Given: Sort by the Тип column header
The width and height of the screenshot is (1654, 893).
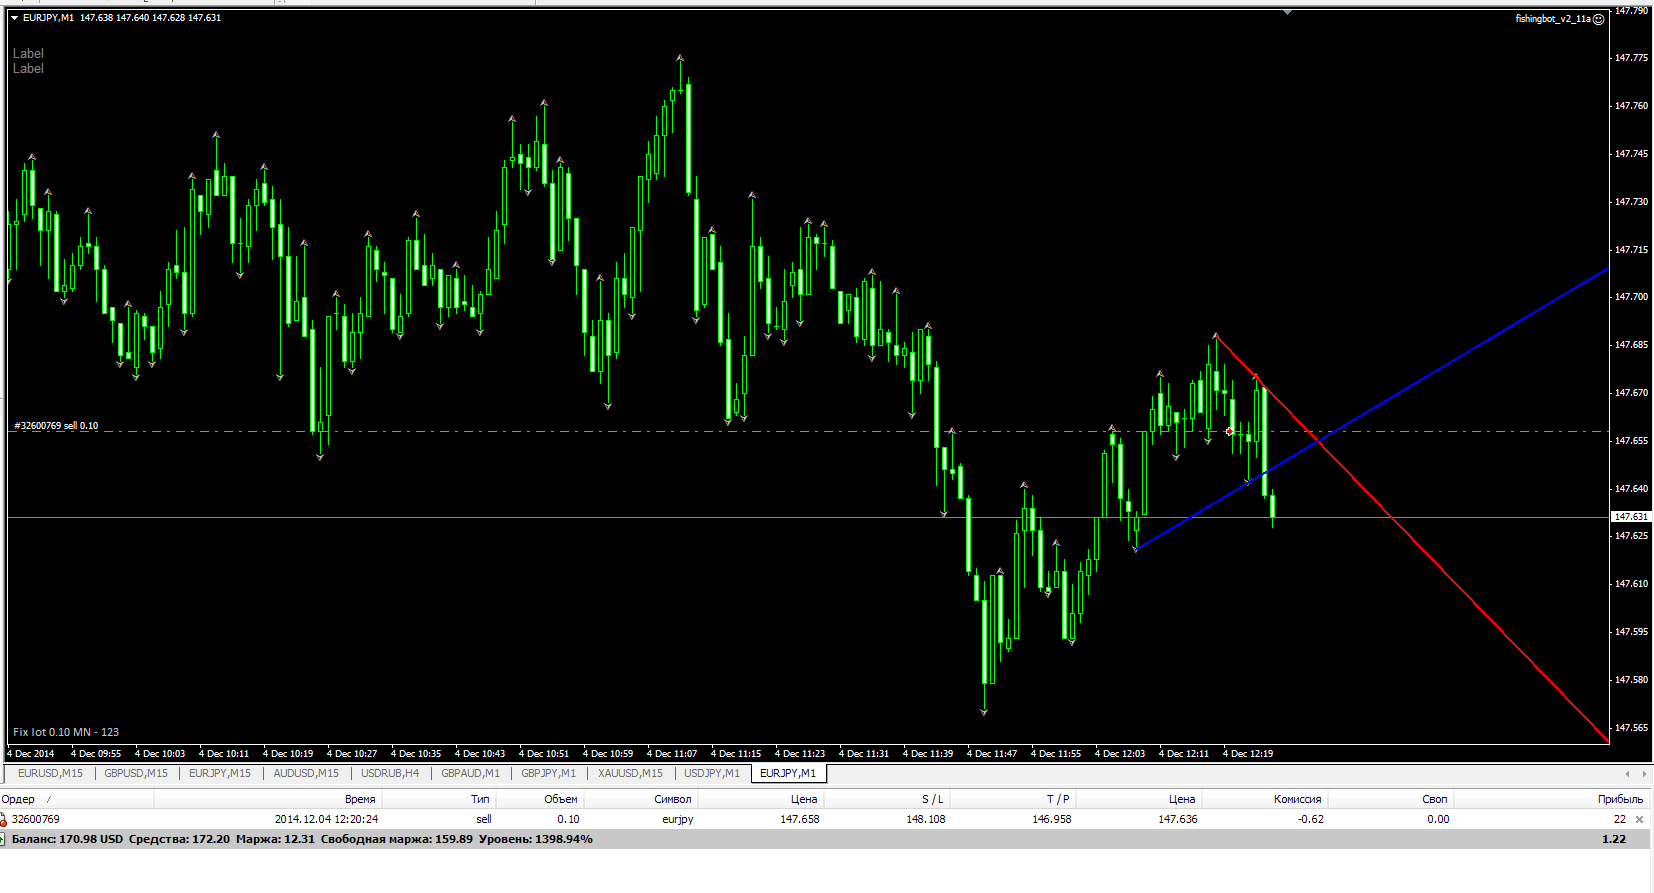Looking at the screenshot, I should 439,799.
